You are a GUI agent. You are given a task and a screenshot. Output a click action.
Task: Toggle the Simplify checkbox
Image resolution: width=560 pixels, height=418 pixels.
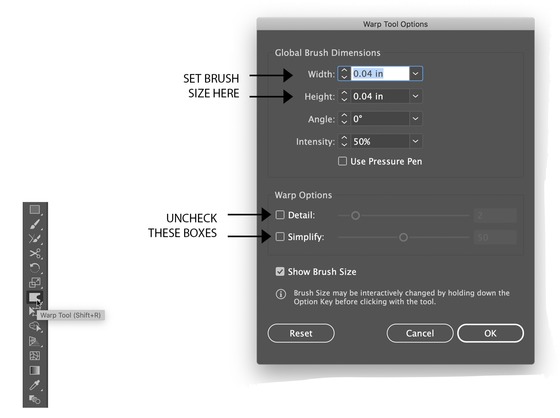click(x=280, y=237)
